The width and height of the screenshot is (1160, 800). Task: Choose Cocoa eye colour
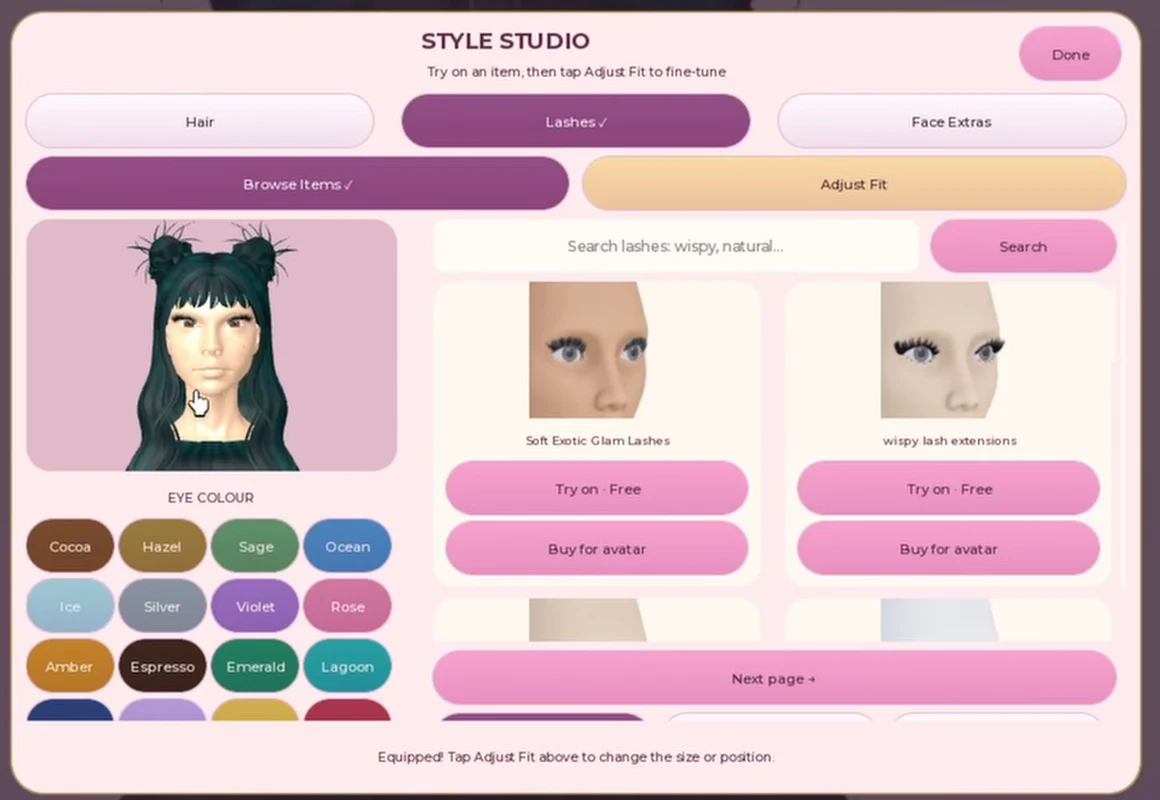(70, 546)
